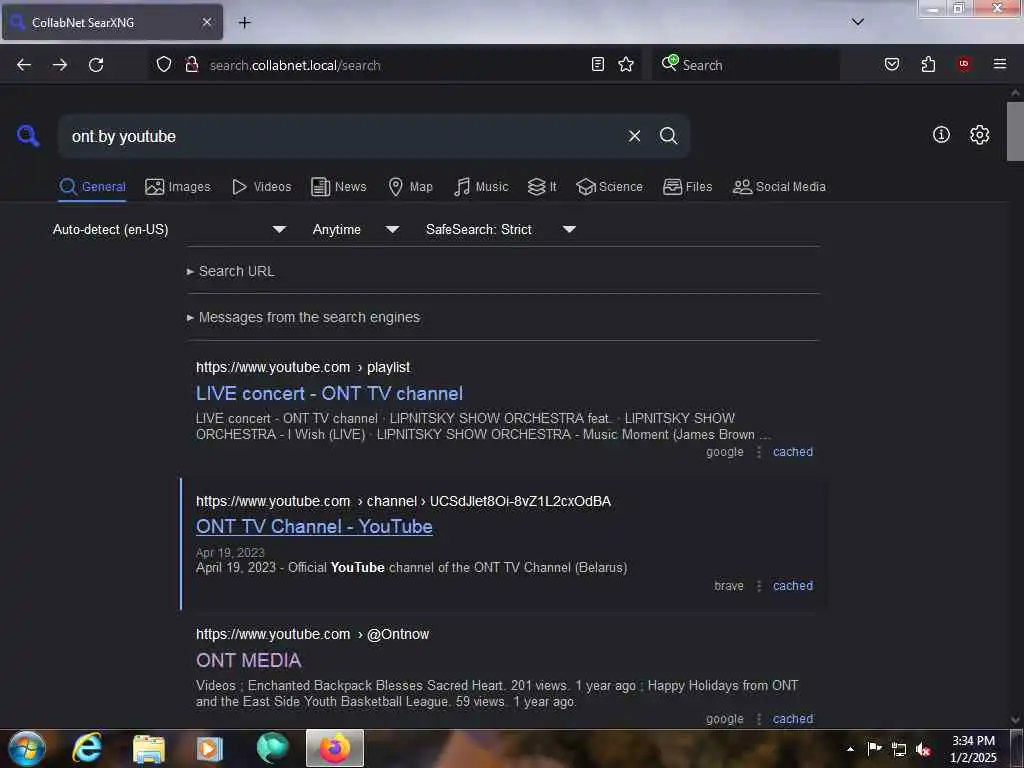Open the SafeSearch: Strict dropdown
The height and width of the screenshot is (768, 1024).
pos(500,229)
